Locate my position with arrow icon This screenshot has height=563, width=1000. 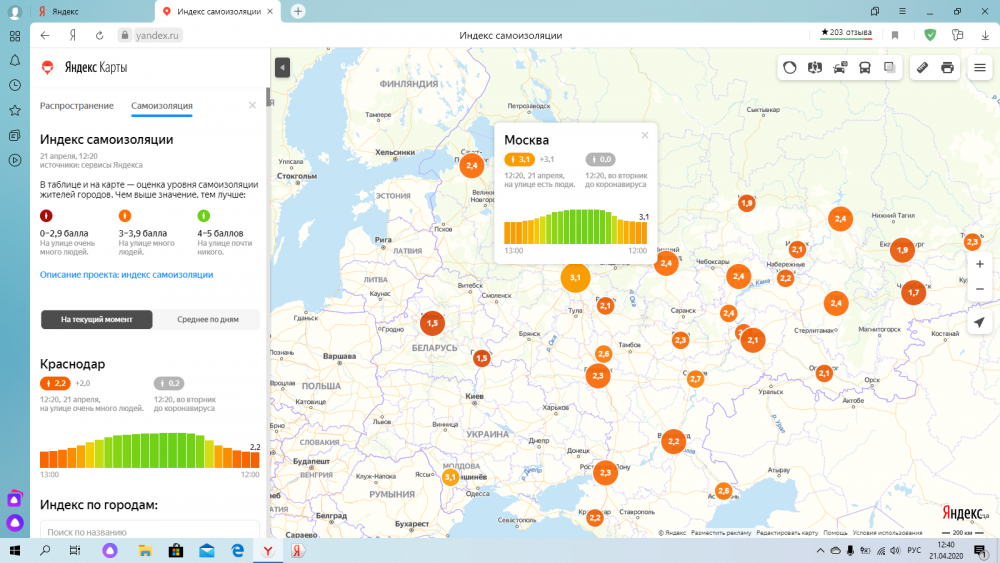click(x=980, y=323)
